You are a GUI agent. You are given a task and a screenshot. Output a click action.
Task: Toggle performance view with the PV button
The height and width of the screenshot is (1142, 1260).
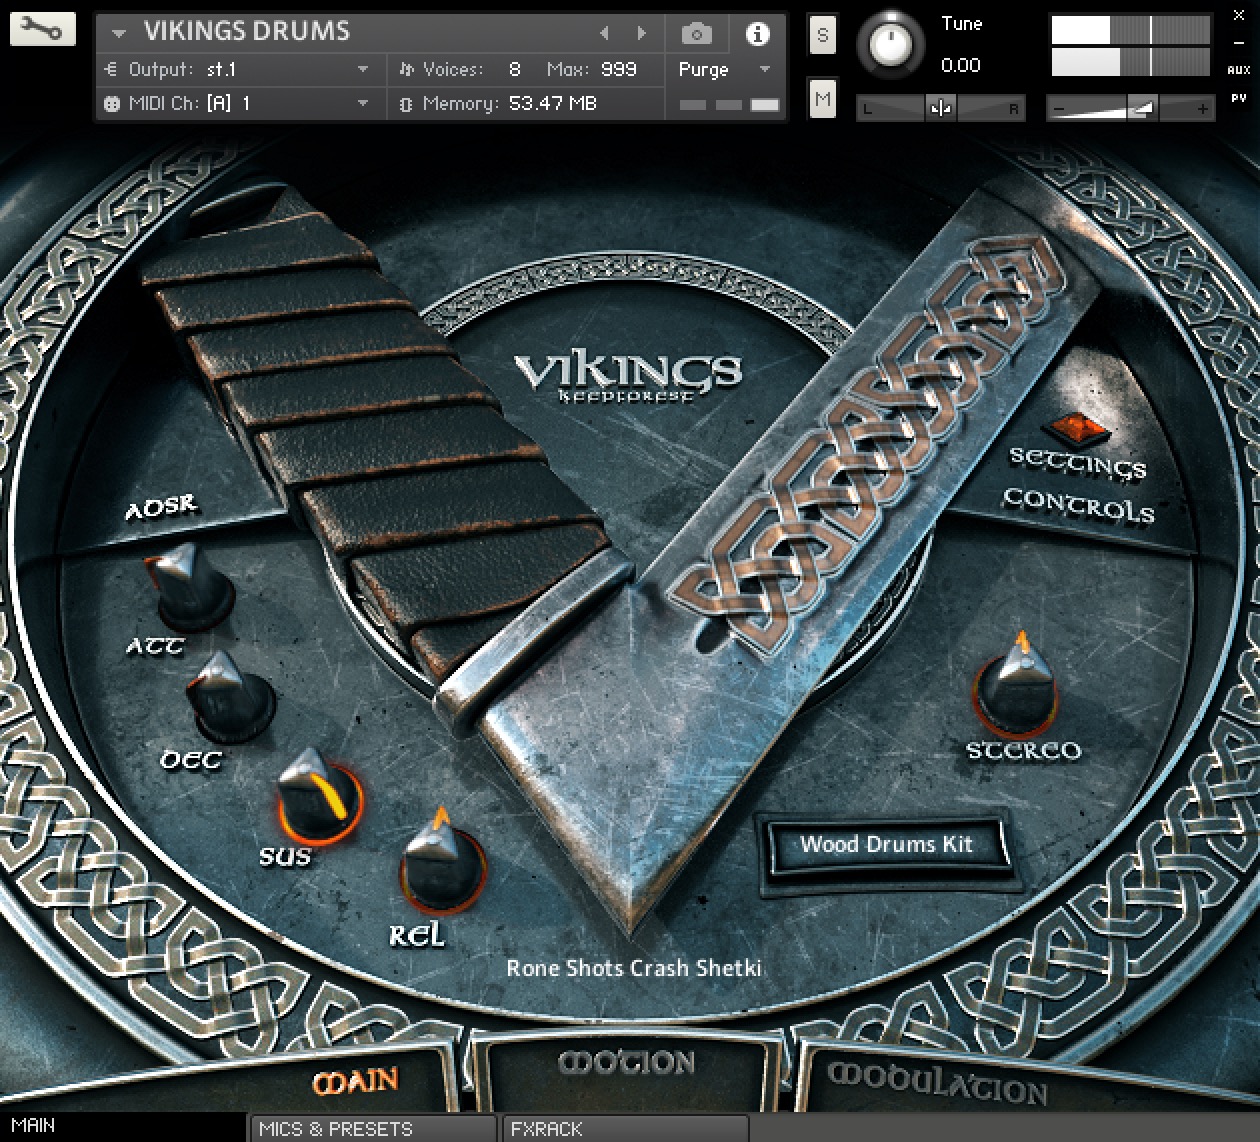click(1238, 97)
